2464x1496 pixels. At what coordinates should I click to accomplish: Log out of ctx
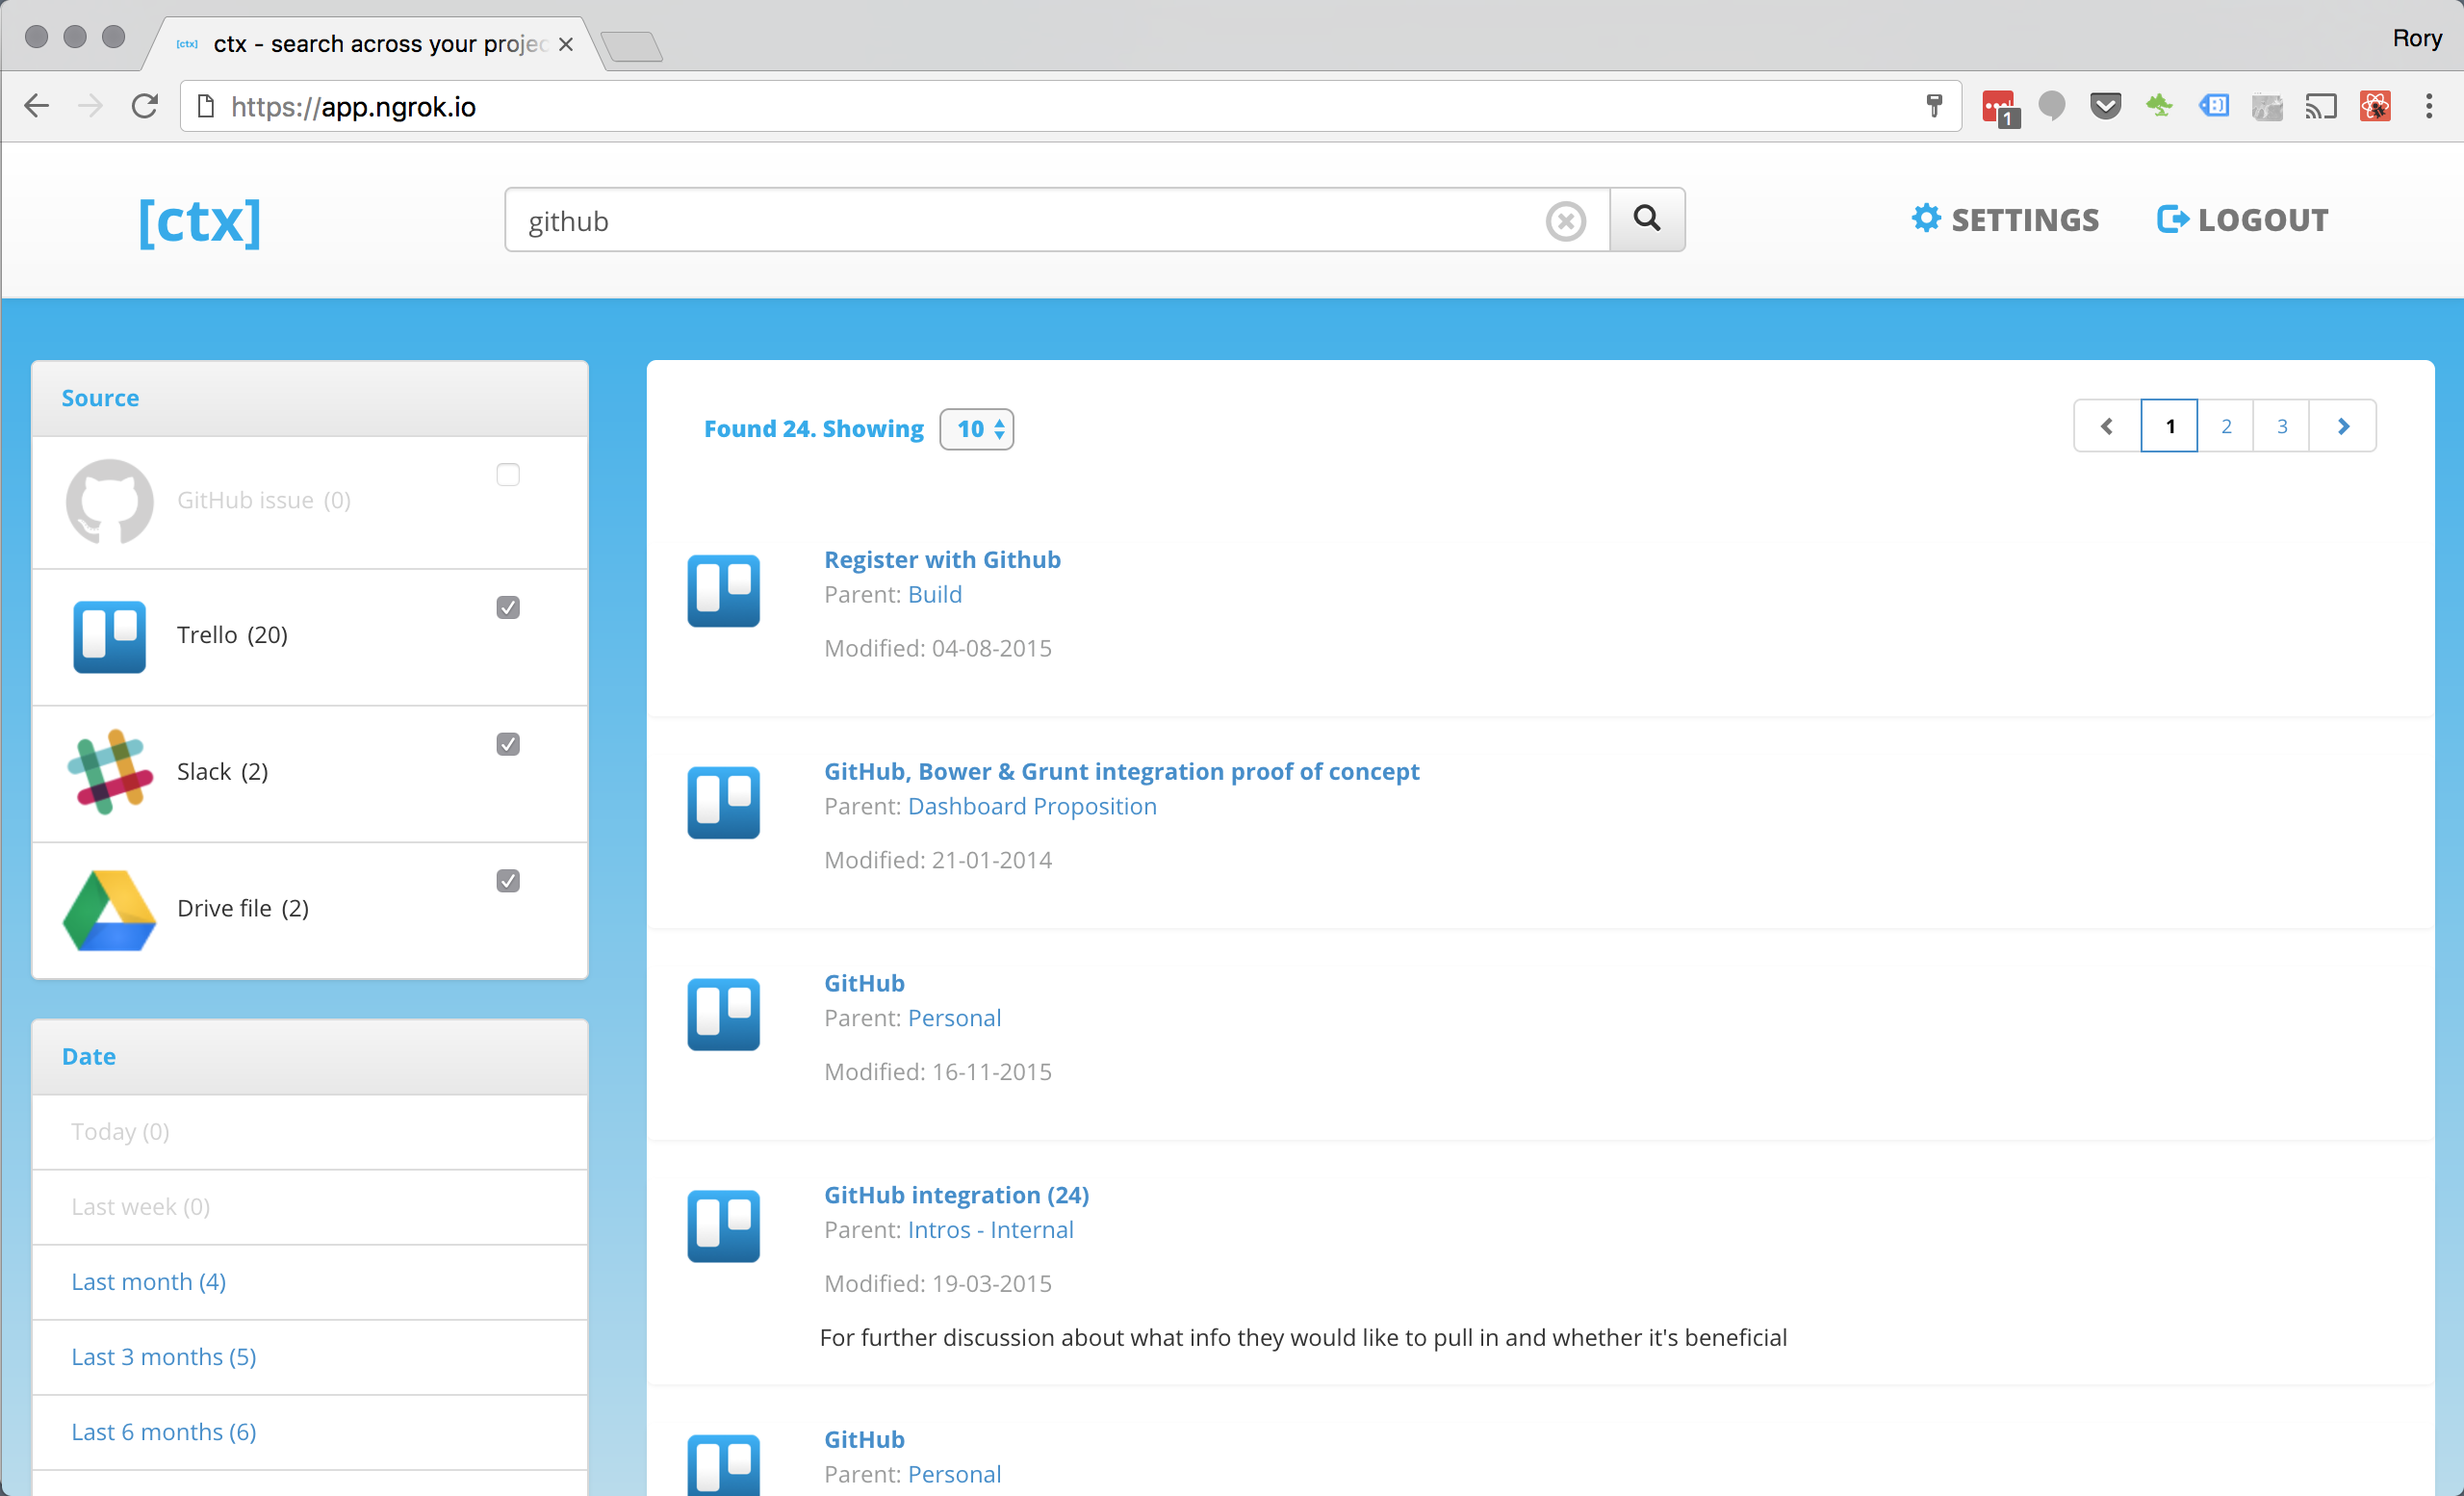[x=2243, y=219]
